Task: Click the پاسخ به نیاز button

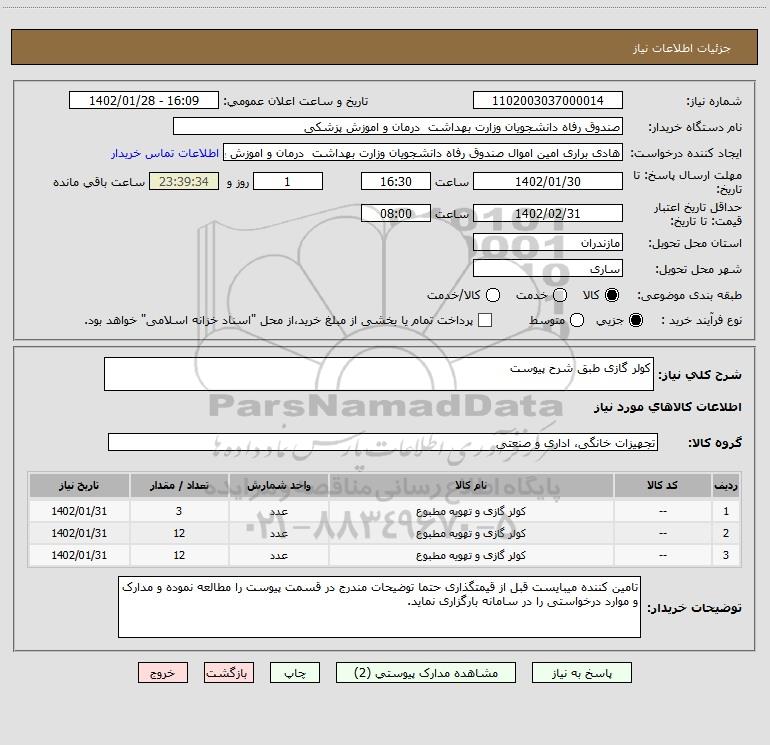Action: pos(582,673)
